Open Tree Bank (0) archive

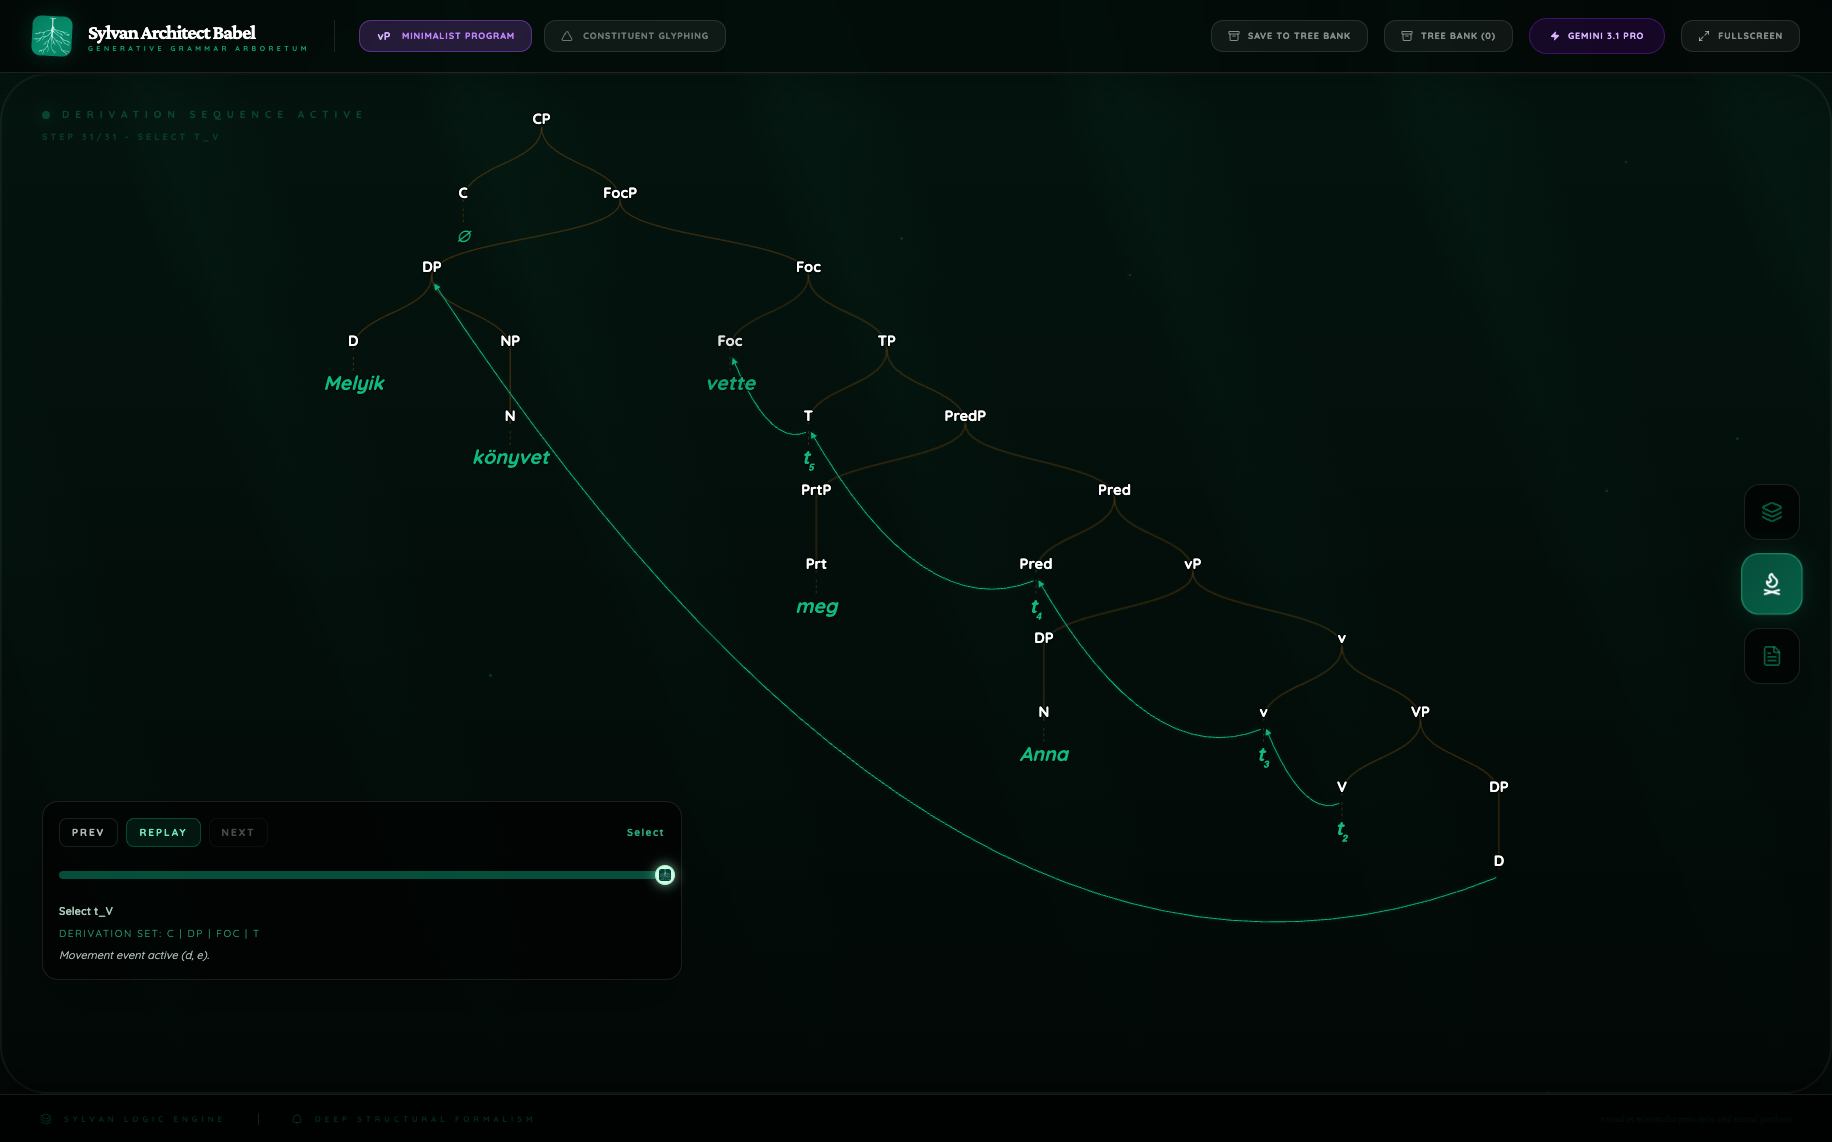(1447, 36)
